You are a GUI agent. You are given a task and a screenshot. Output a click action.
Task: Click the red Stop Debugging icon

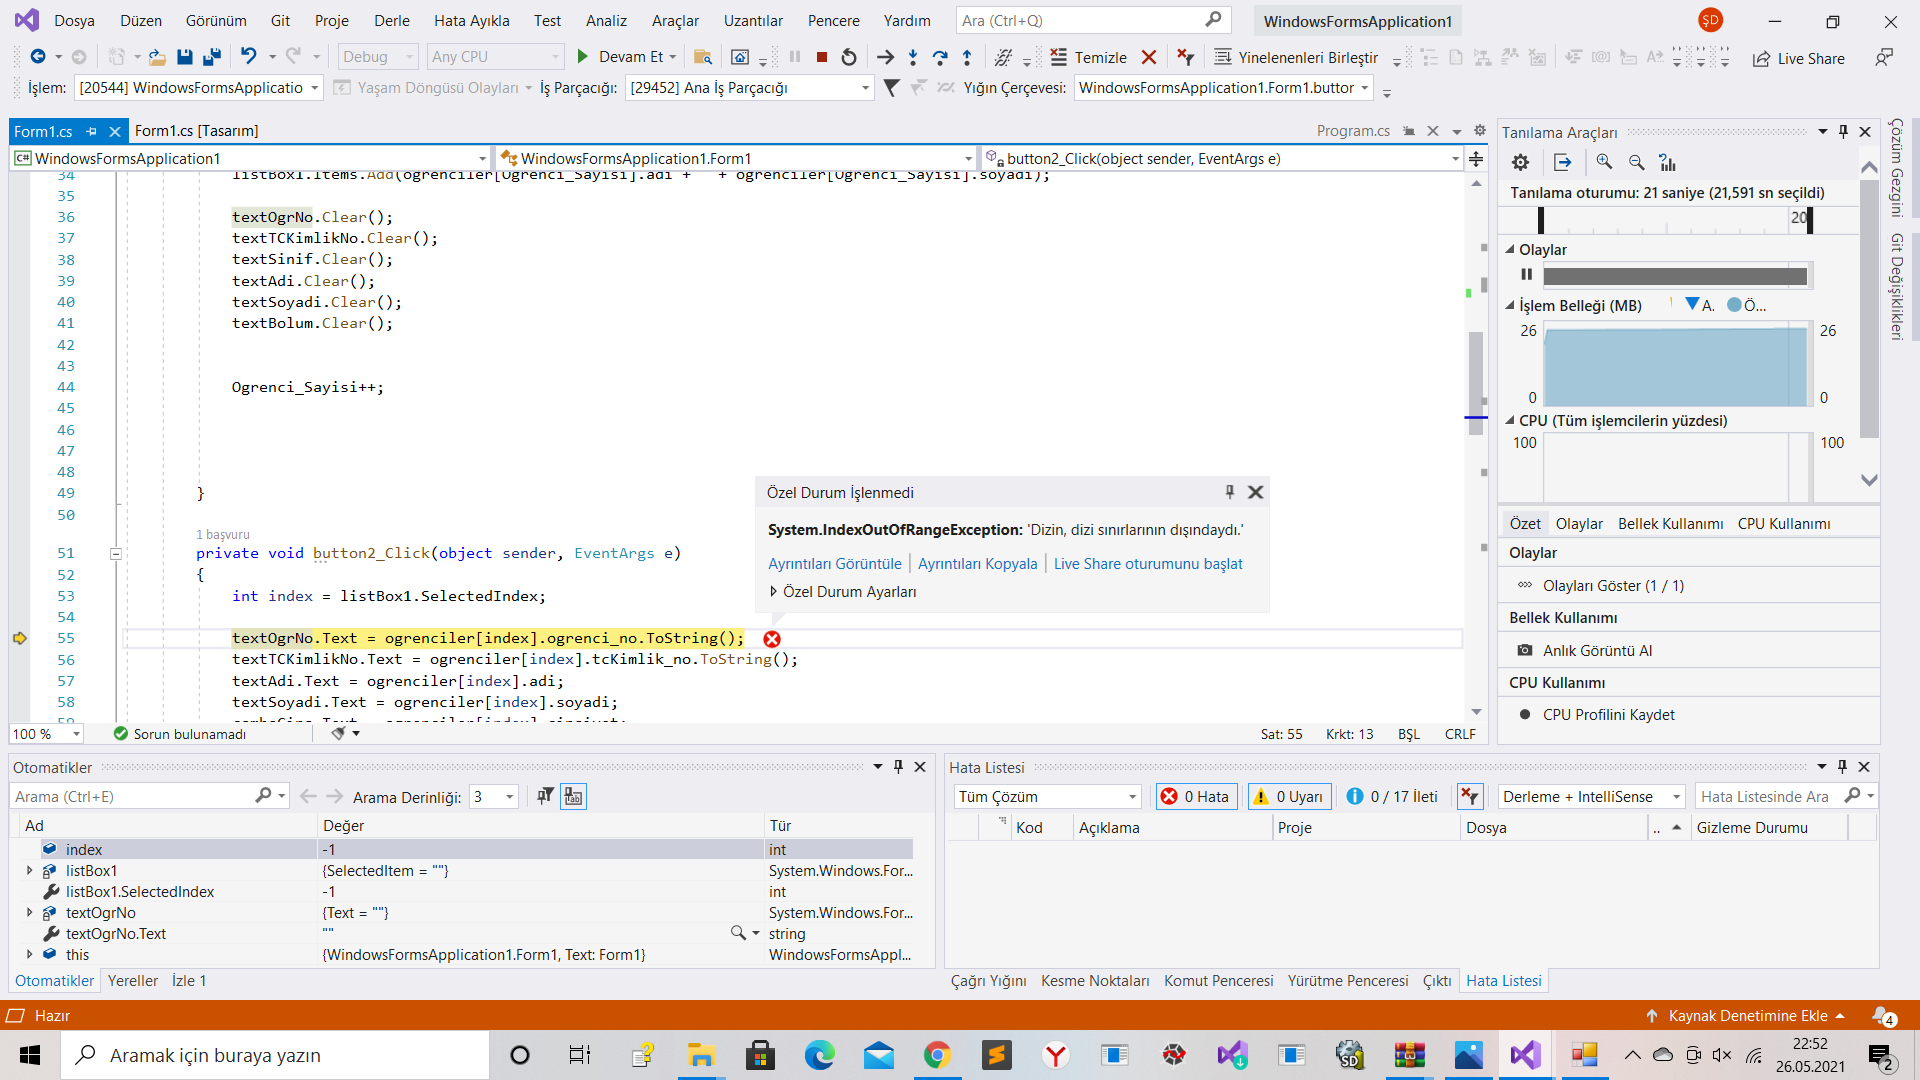[x=822, y=58]
